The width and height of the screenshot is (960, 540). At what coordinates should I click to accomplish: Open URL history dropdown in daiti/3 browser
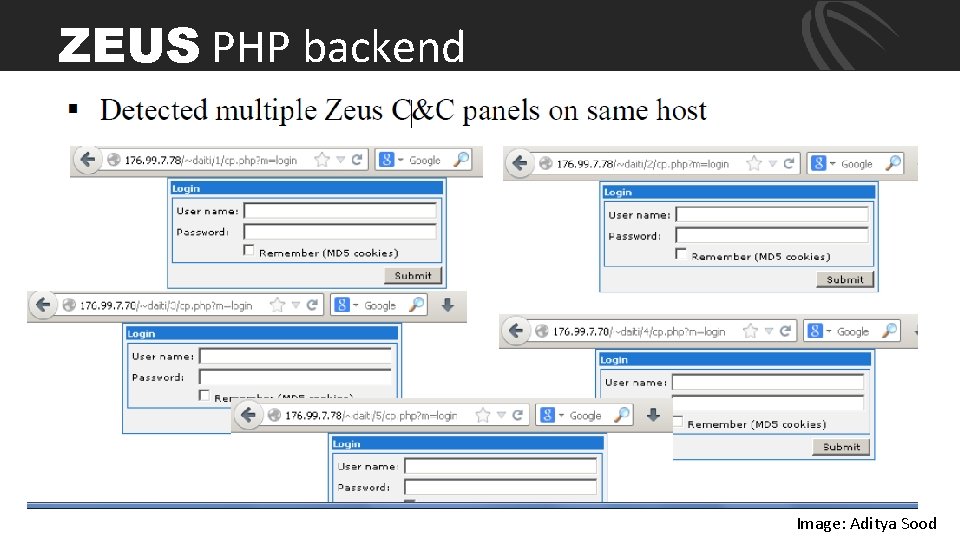296,305
